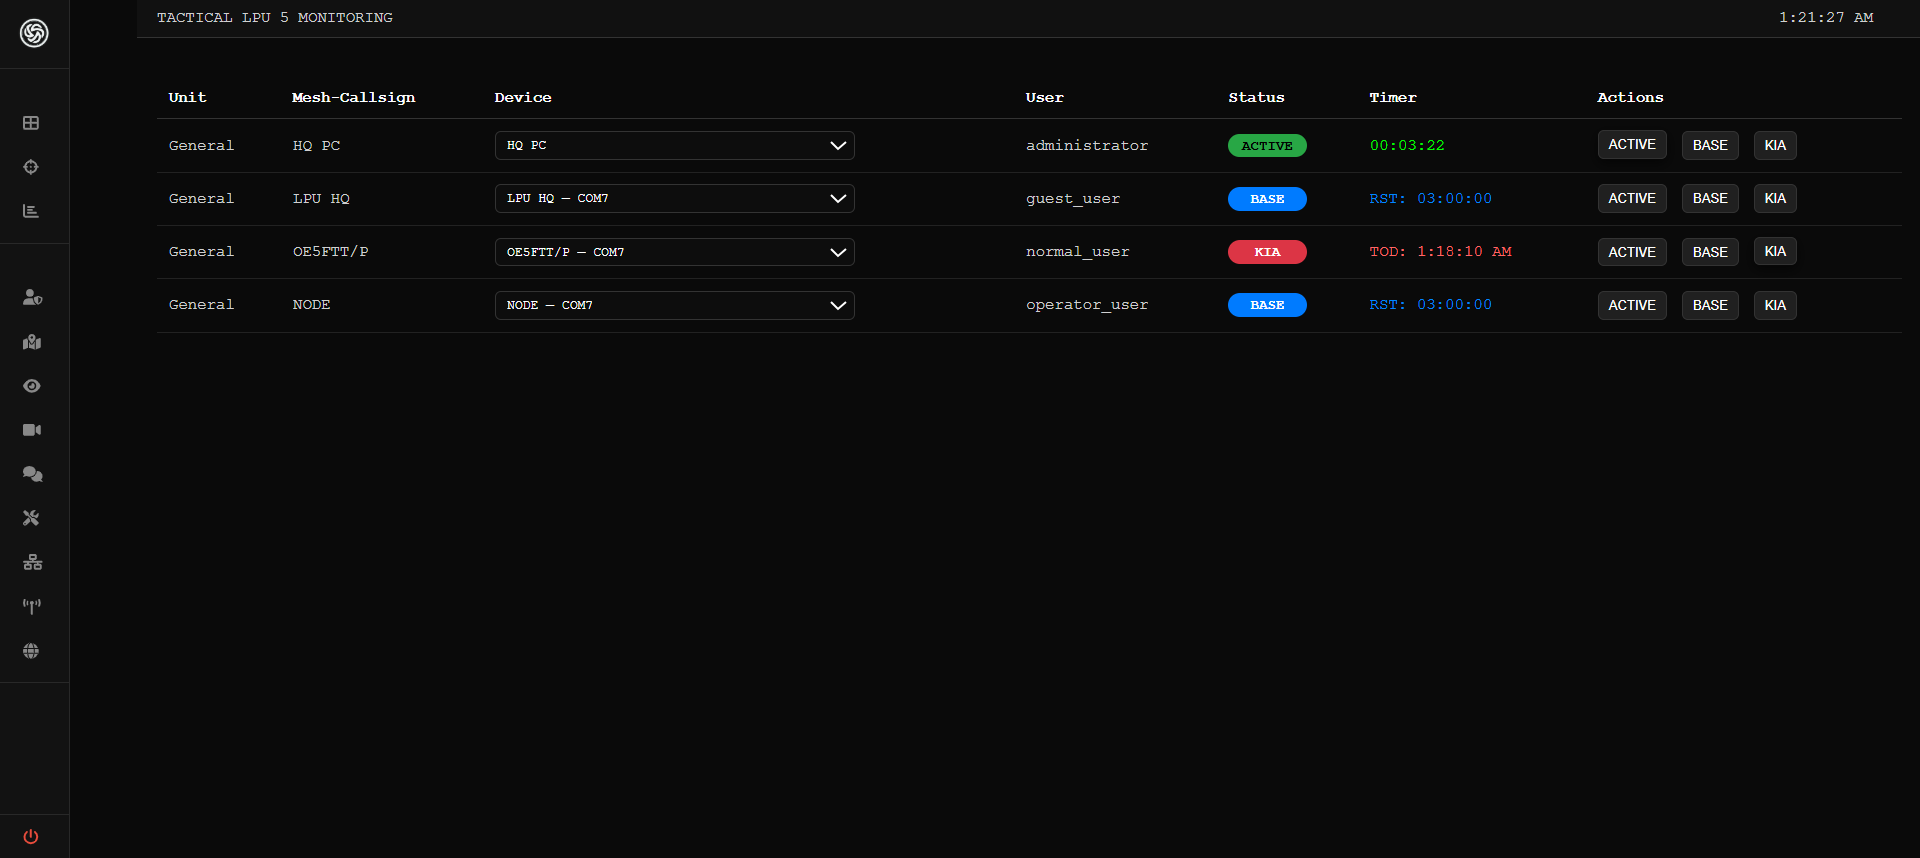Screen dimensions: 1920x858
Task: Open the dashboard grid icon in sidebar
Action: pyautogui.click(x=31, y=123)
